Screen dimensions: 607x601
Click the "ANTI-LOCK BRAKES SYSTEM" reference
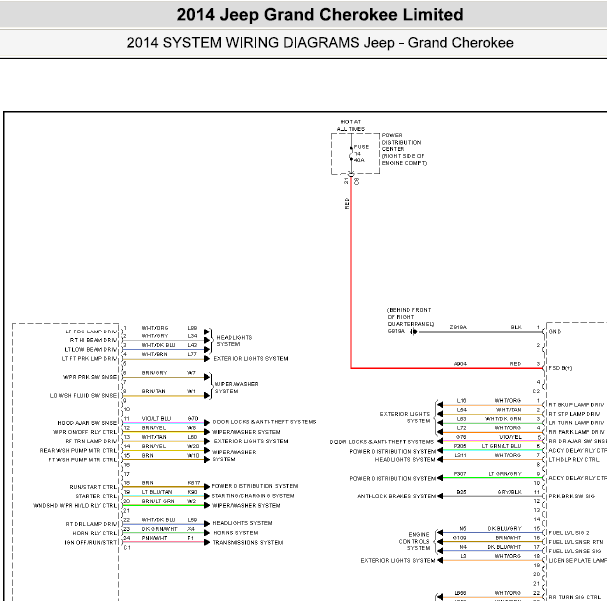point(397,496)
